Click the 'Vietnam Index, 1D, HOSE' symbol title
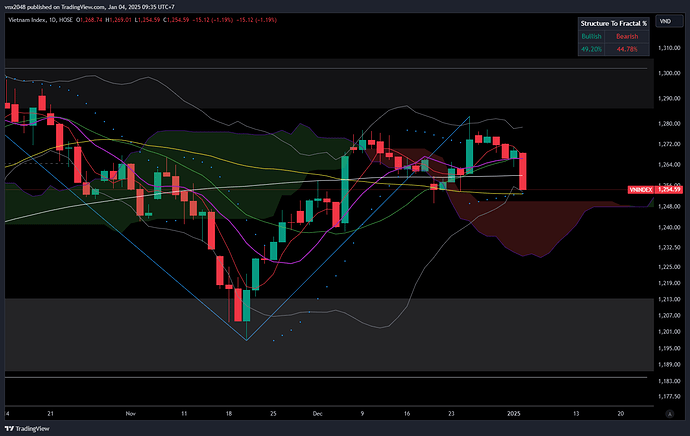This screenshot has height=436, width=690. click(x=40, y=20)
